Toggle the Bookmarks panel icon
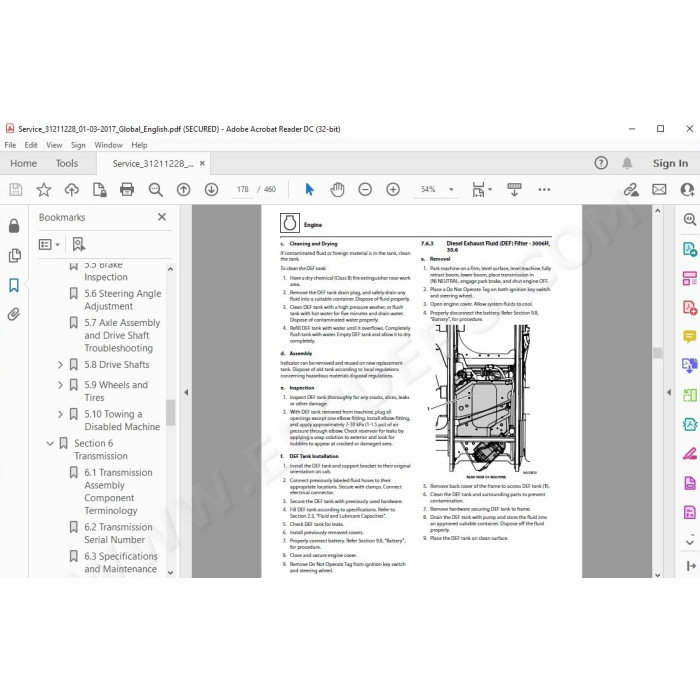The image size is (700, 700). [x=14, y=285]
